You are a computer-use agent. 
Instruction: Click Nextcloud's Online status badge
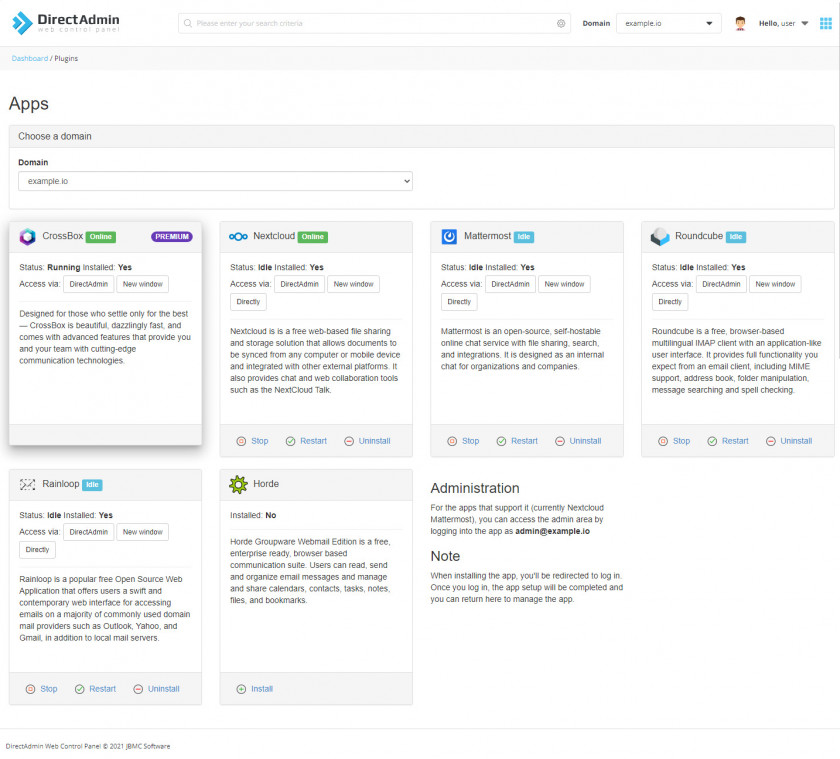[x=312, y=236]
